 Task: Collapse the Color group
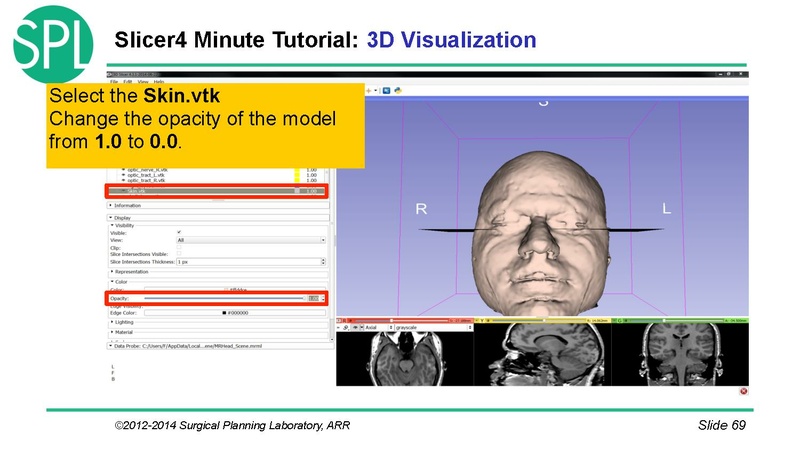click(119, 282)
